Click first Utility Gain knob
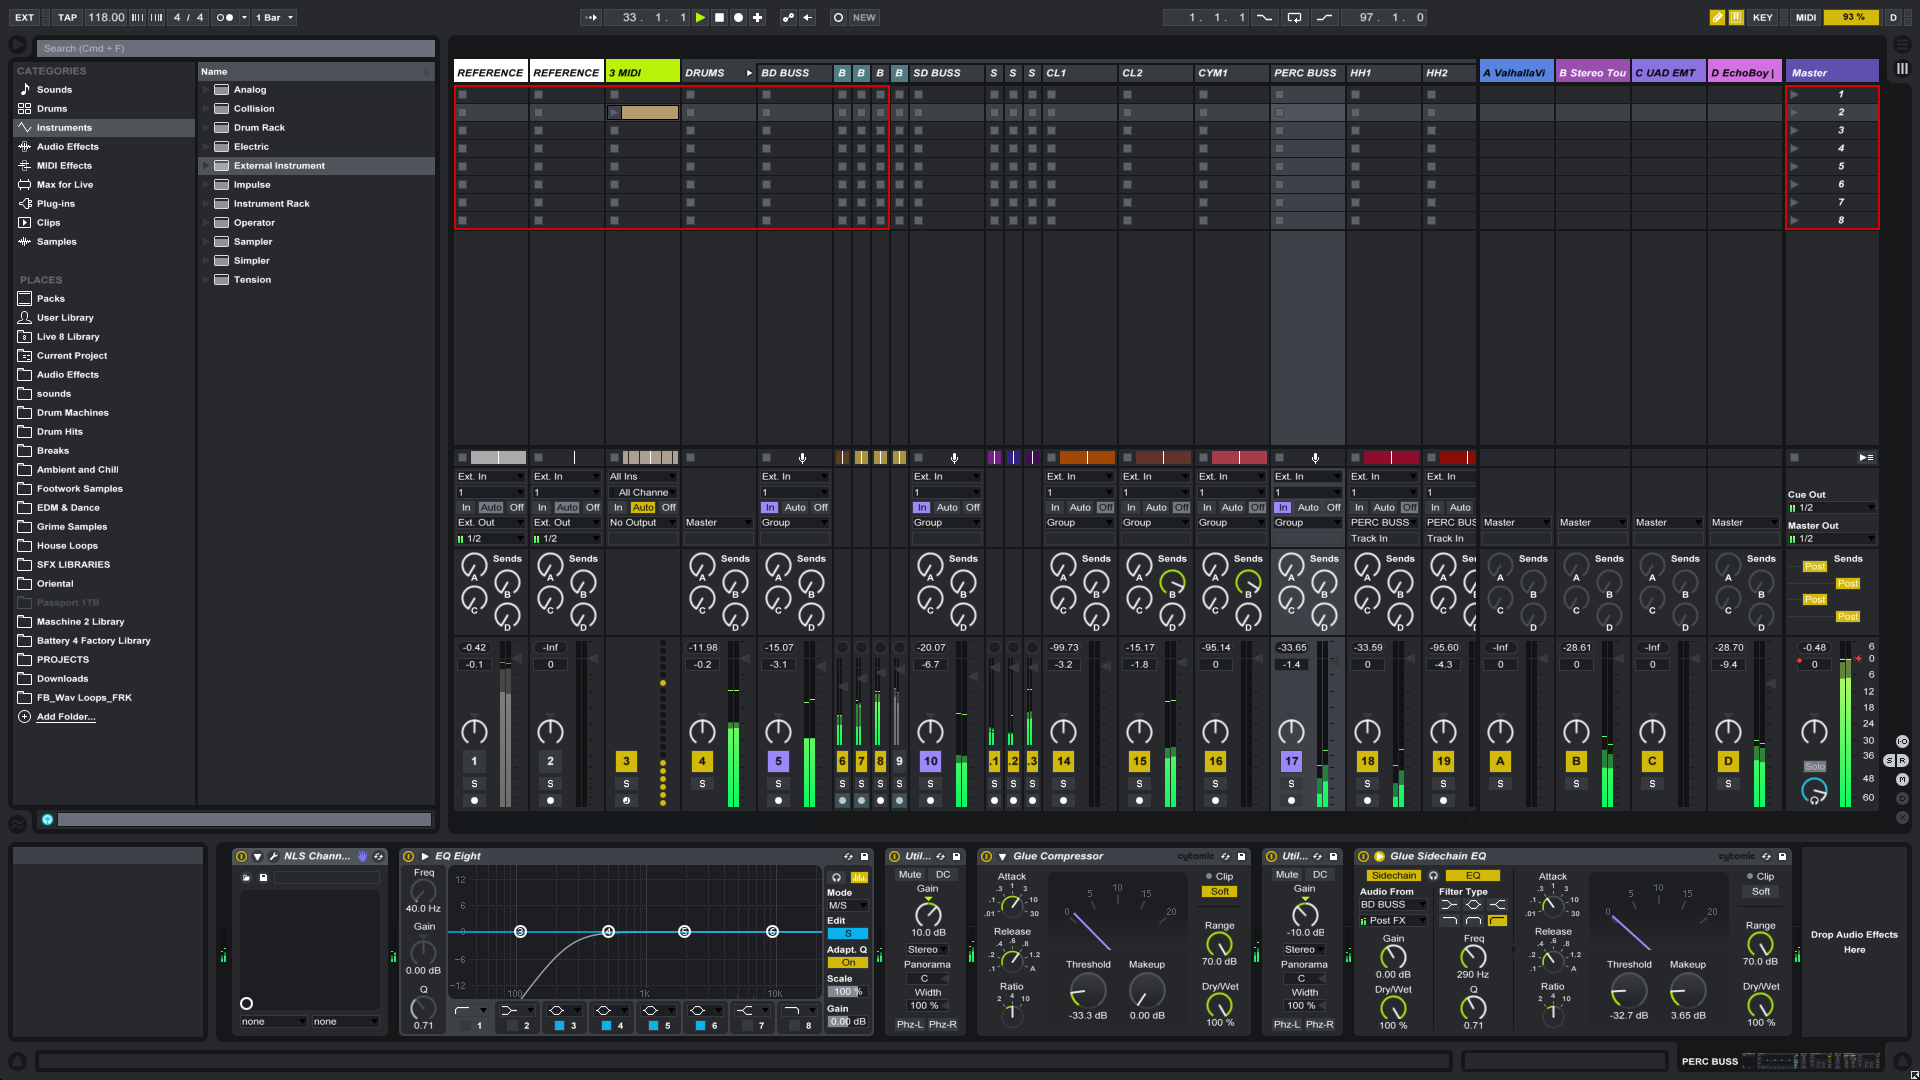 pyautogui.click(x=928, y=913)
